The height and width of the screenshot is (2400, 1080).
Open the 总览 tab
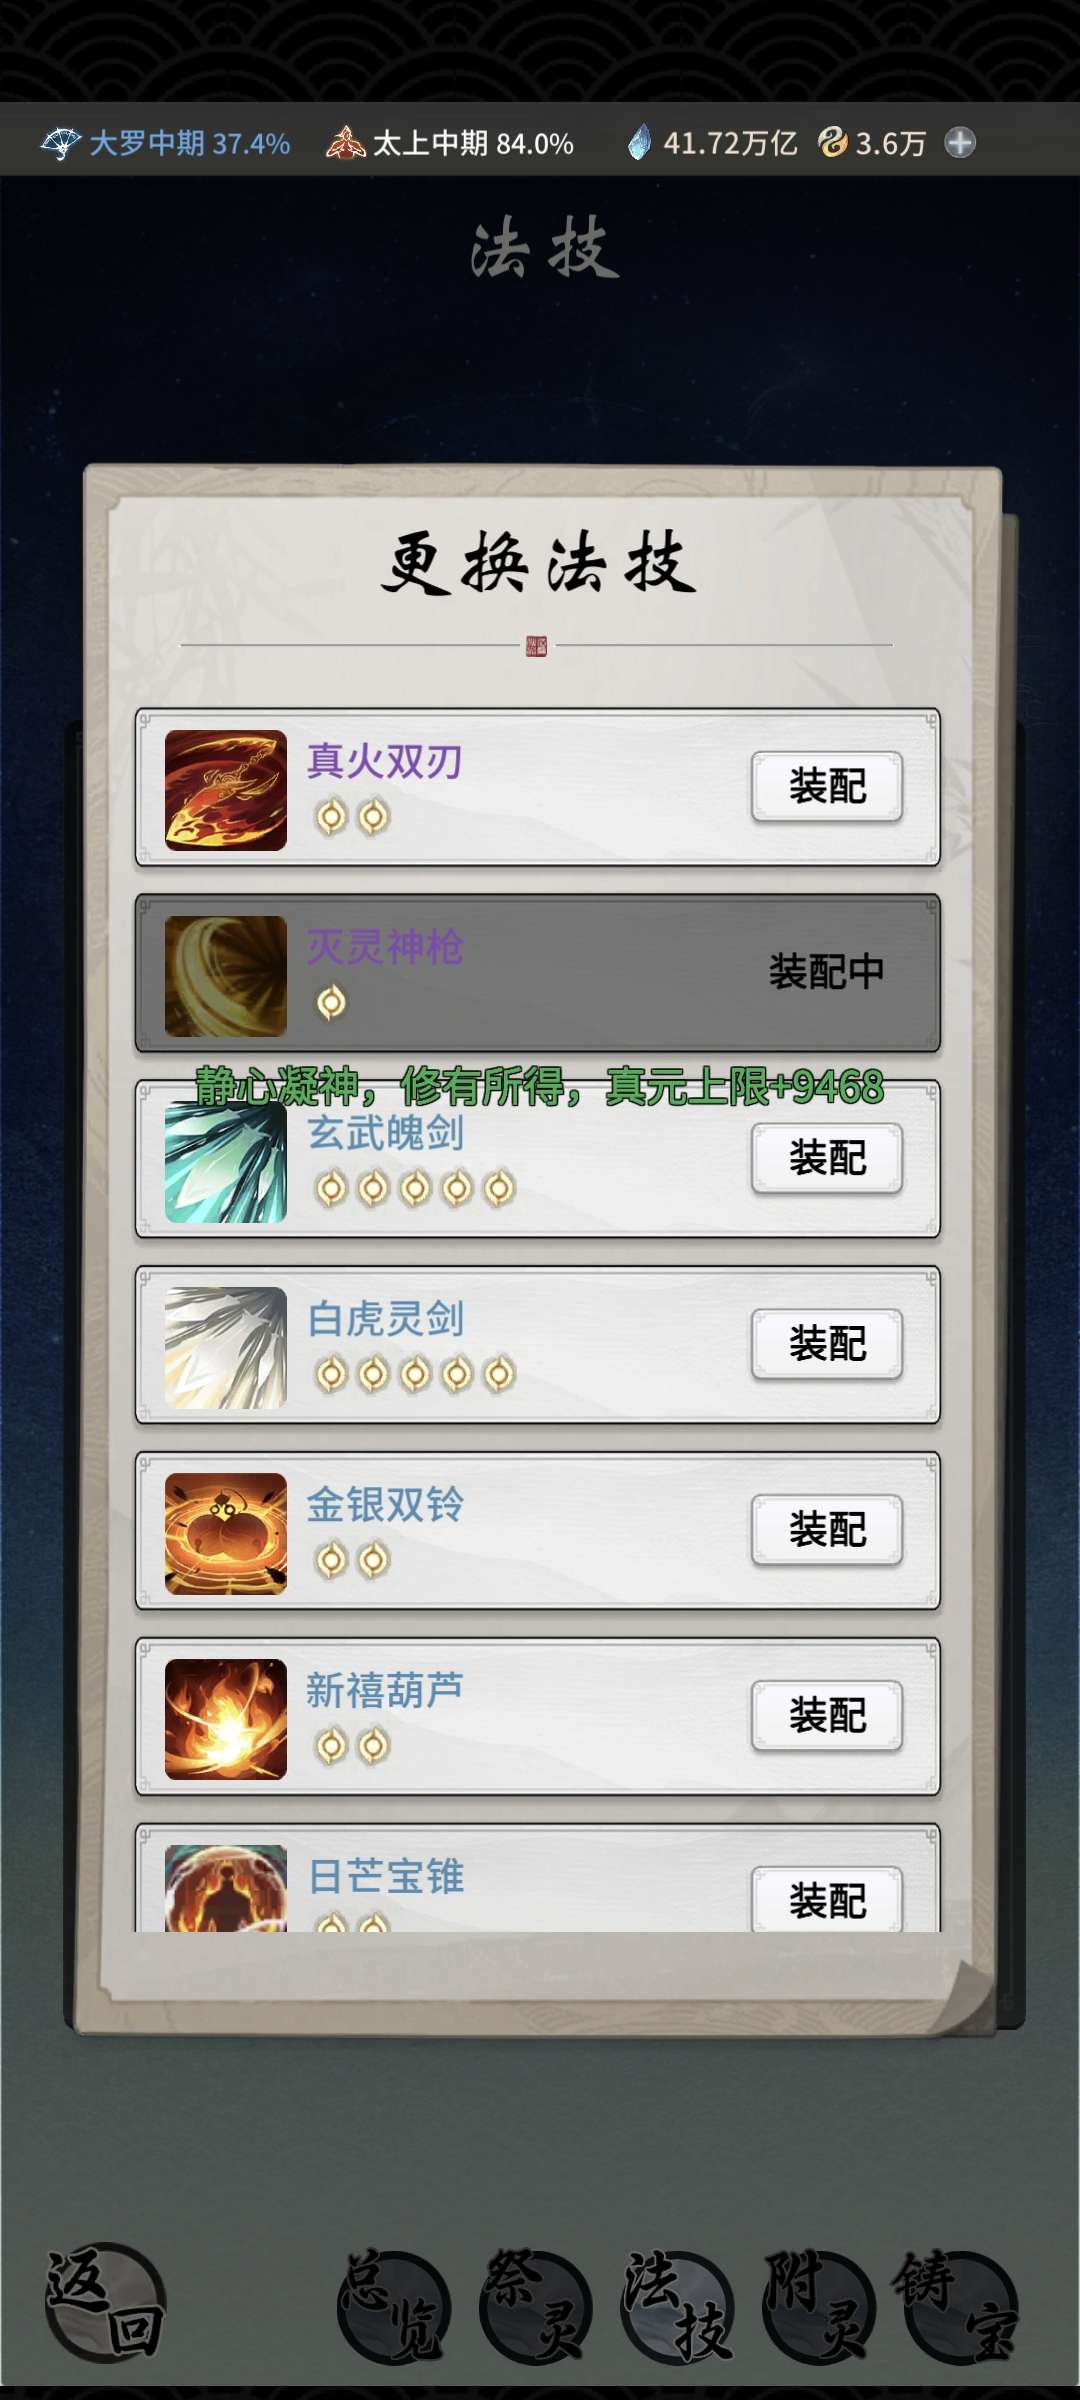394,2307
